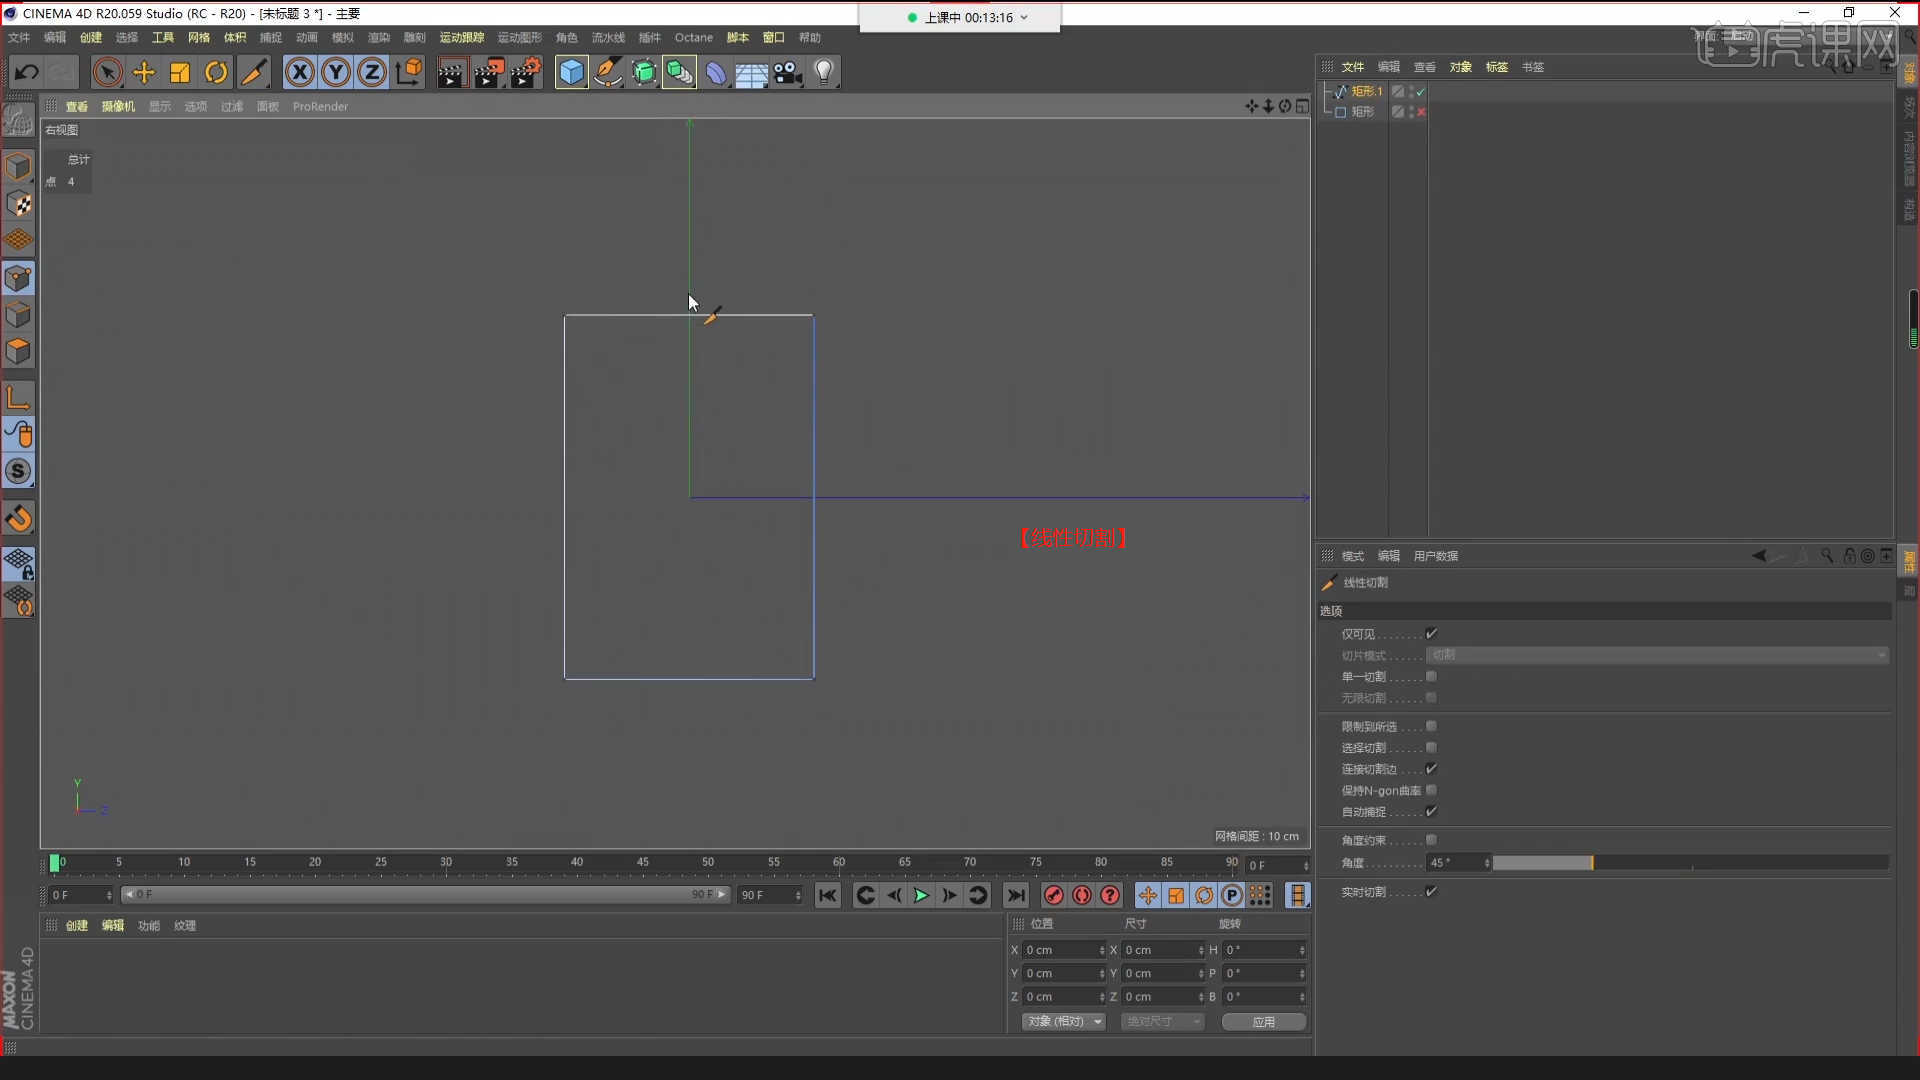
Task: Select texture mode checkered cube icon
Action: click(18, 204)
